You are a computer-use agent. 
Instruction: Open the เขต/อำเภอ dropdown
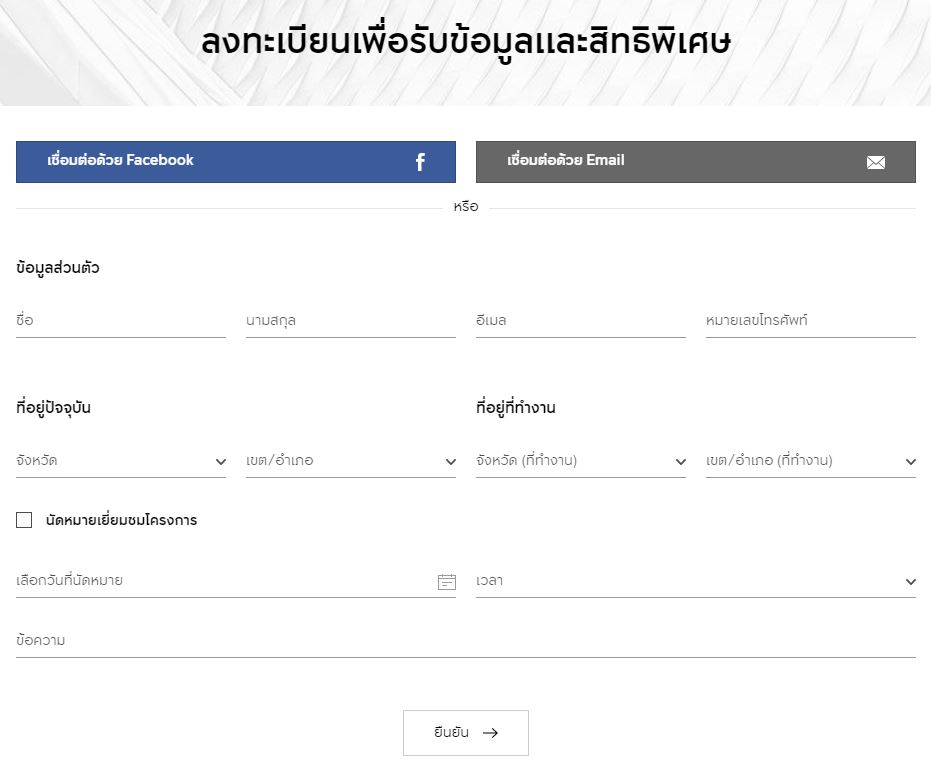351,461
